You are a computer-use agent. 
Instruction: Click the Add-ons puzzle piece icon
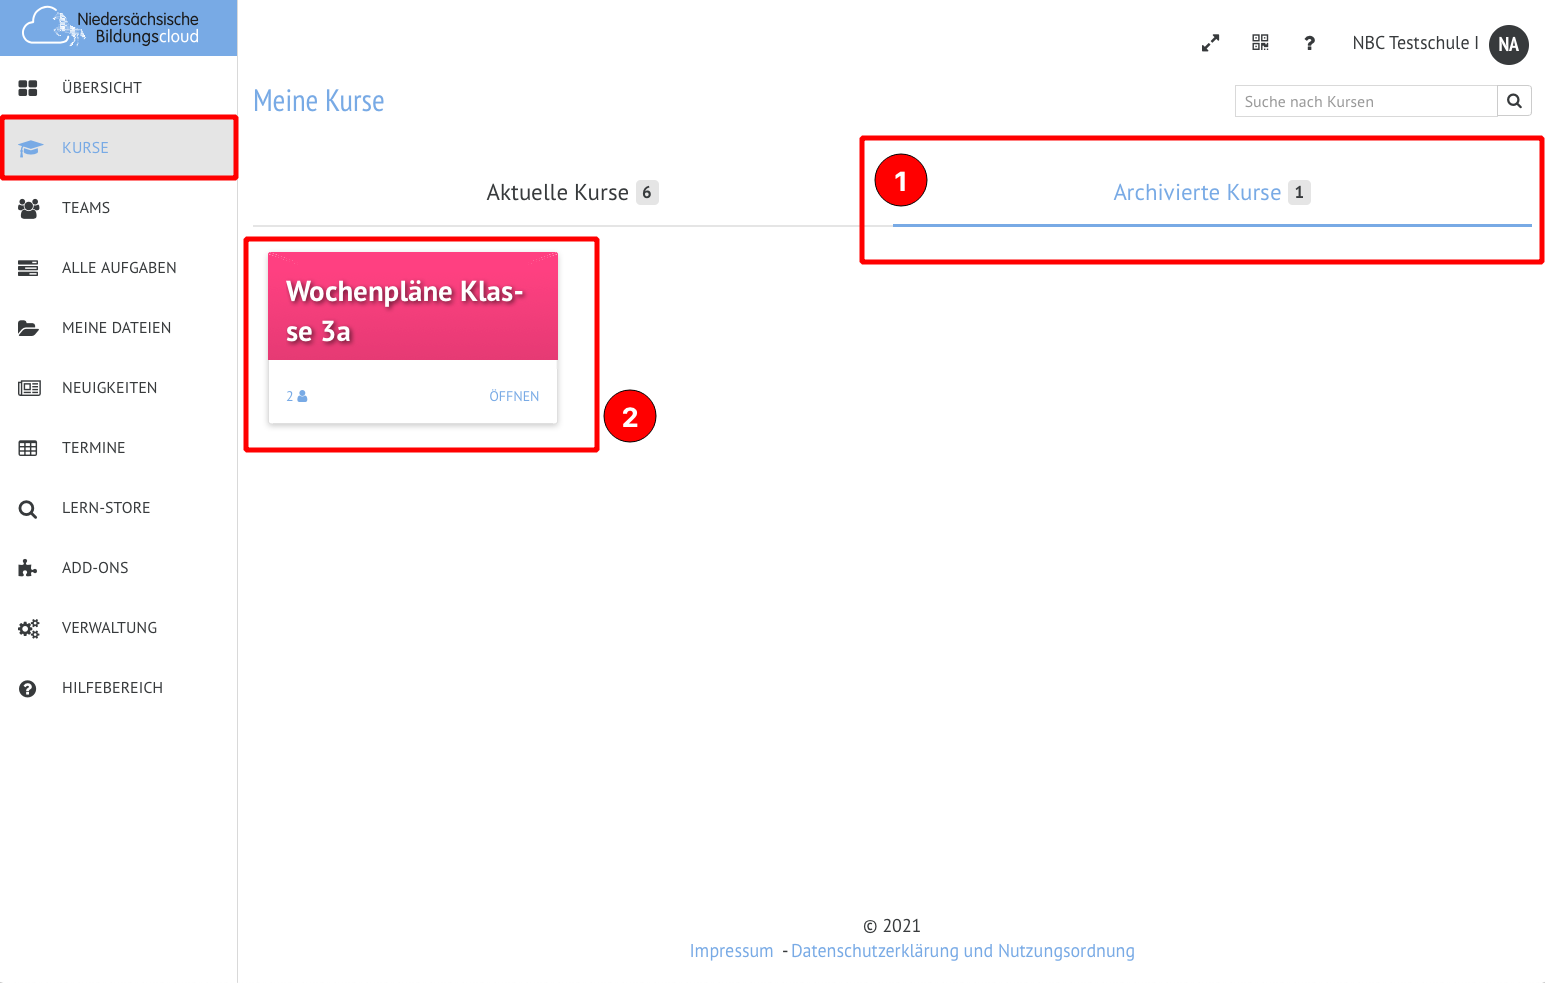pyautogui.click(x=28, y=568)
